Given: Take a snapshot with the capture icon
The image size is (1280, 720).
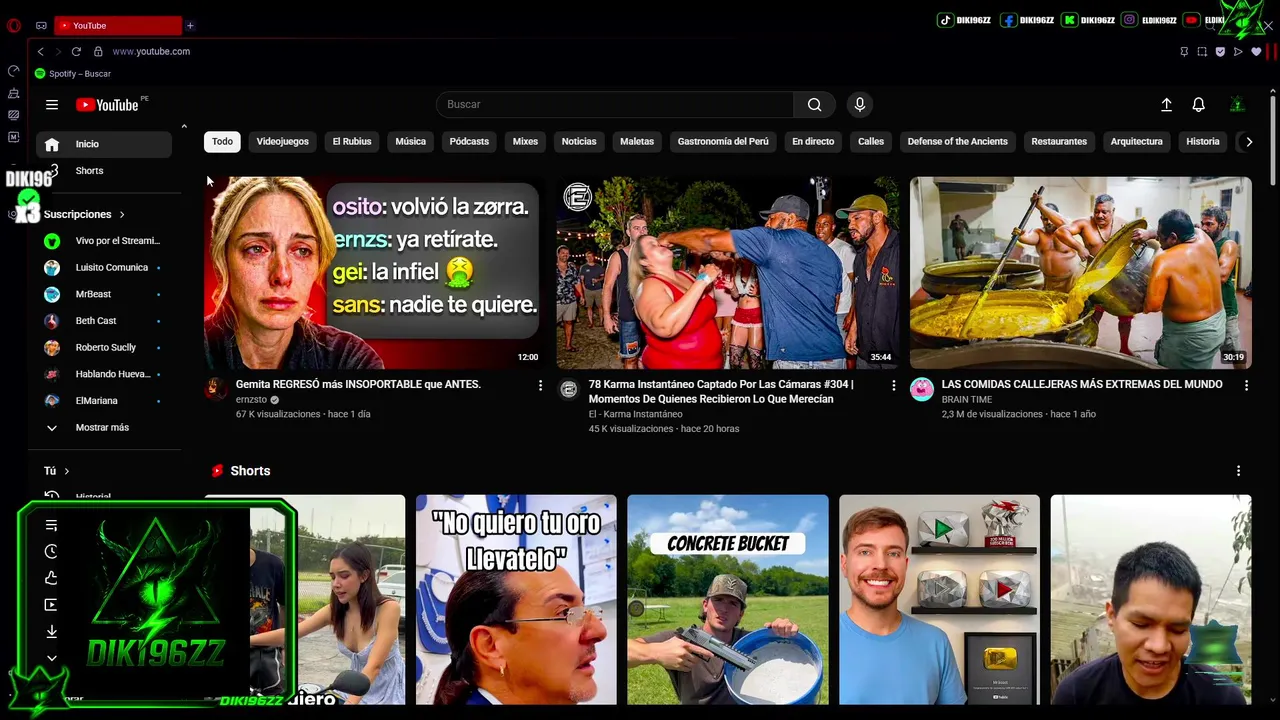Looking at the screenshot, I should (1202, 51).
